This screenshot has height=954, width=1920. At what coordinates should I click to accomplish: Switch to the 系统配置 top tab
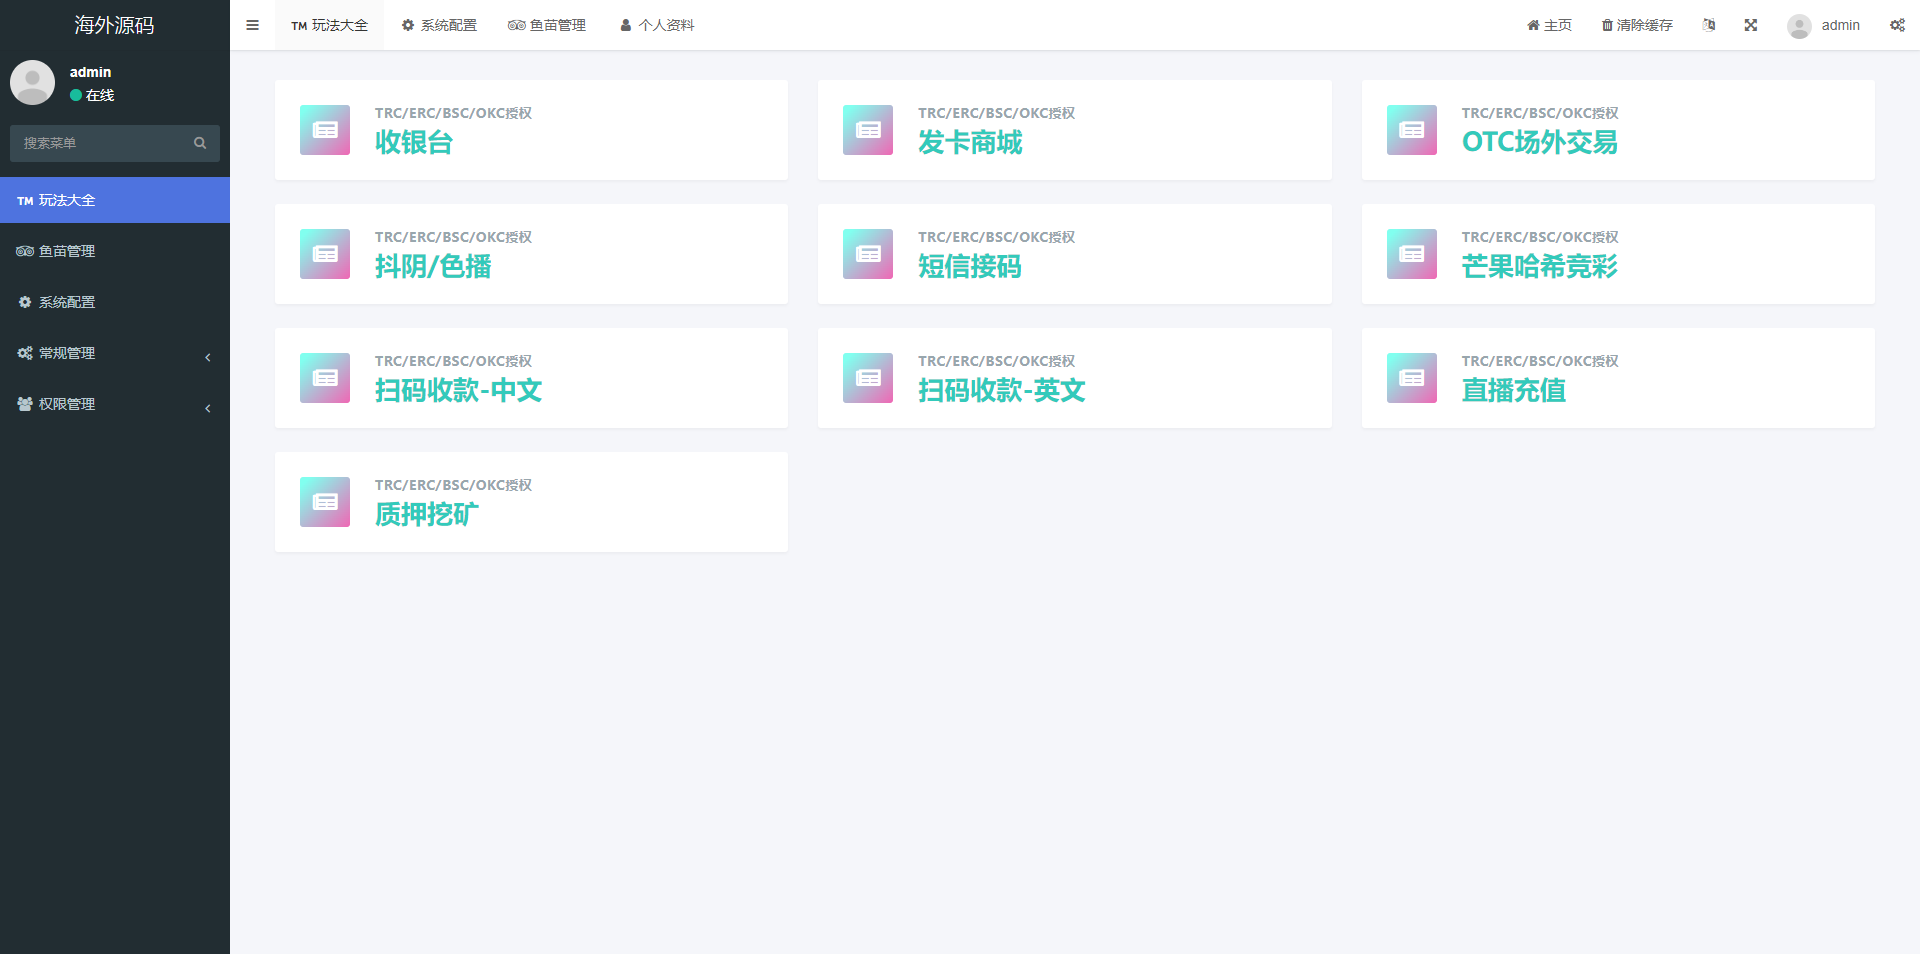439,25
